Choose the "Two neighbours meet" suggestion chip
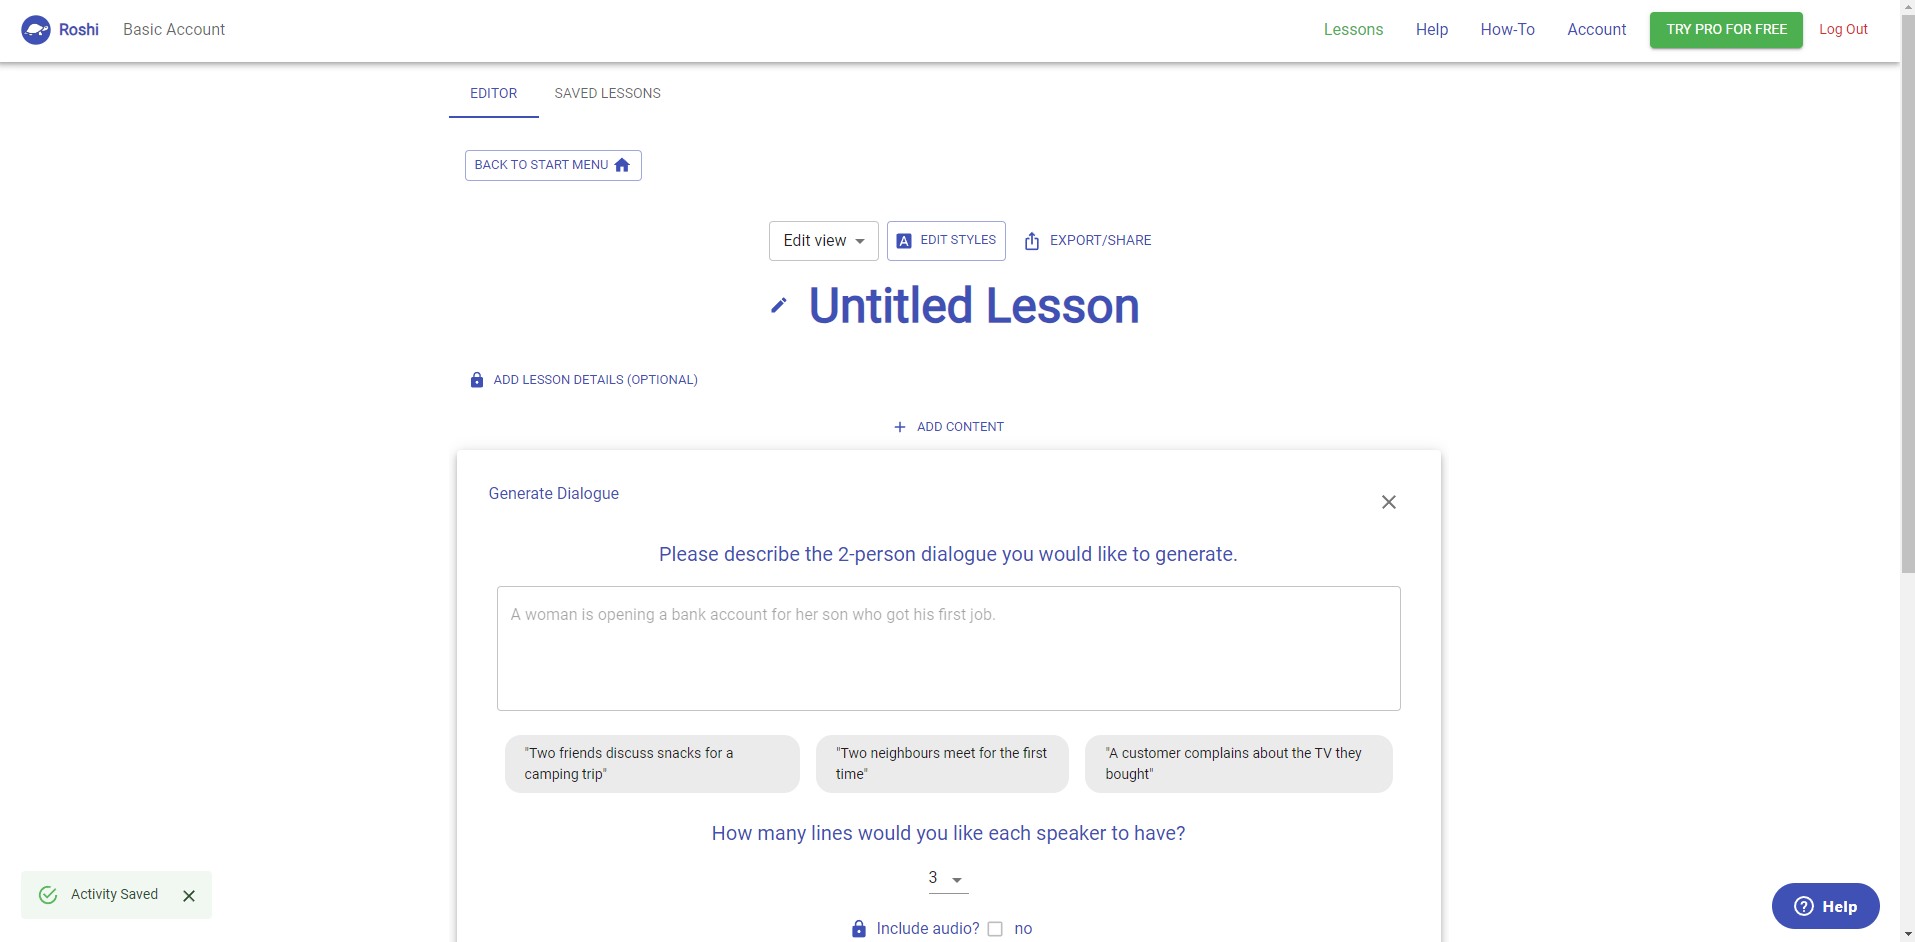 tap(942, 764)
